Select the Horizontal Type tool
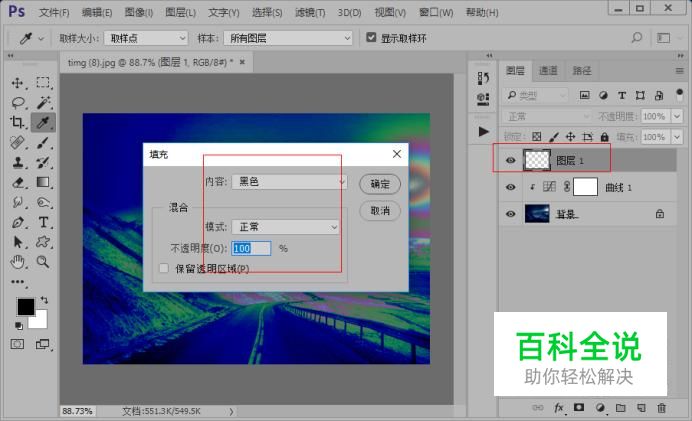 (x=43, y=222)
